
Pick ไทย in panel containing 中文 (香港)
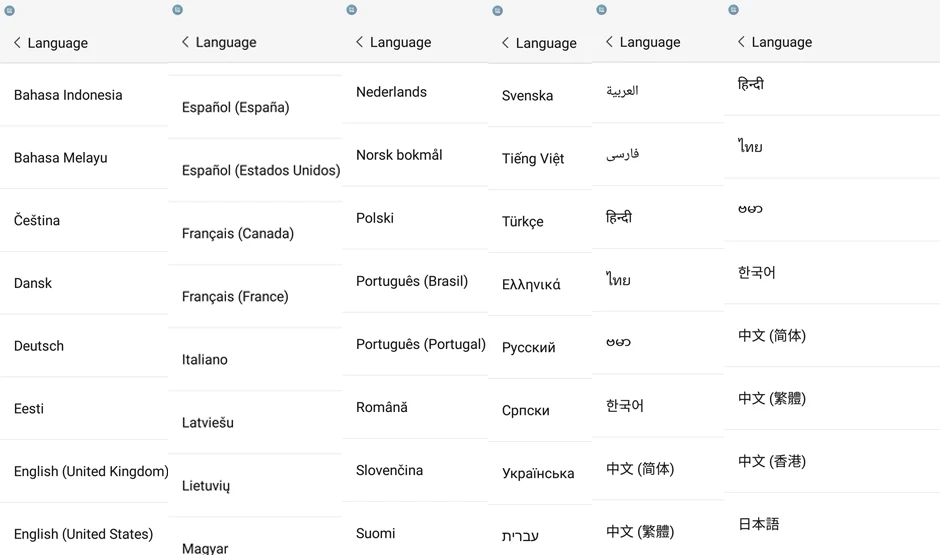(x=832, y=147)
